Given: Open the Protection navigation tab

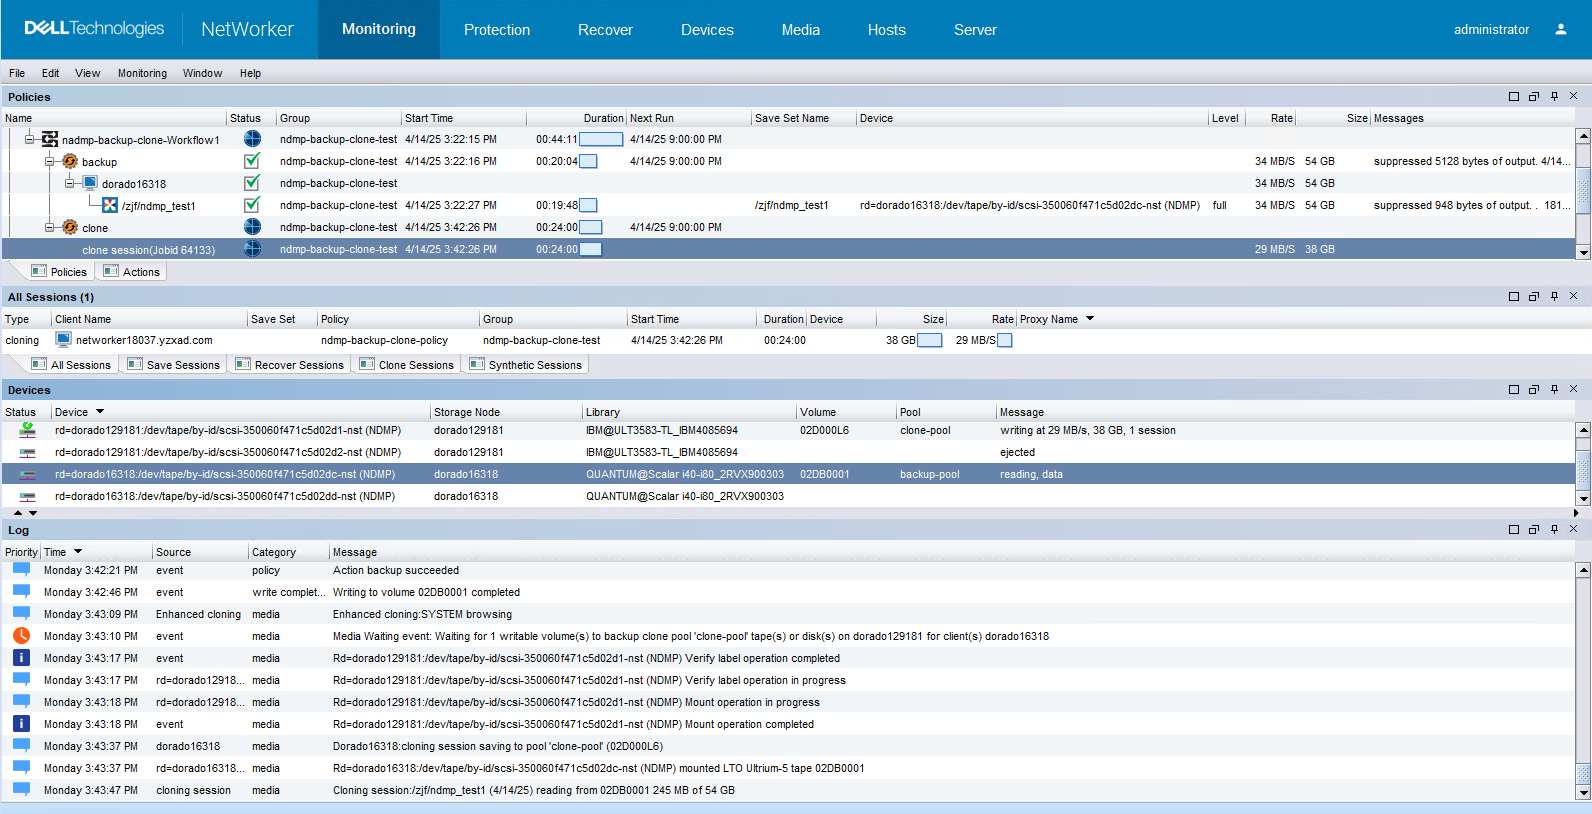Looking at the screenshot, I should click(x=497, y=30).
